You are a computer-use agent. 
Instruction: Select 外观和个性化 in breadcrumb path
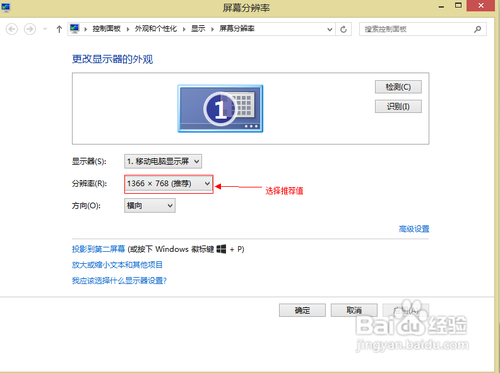(x=156, y=29)
